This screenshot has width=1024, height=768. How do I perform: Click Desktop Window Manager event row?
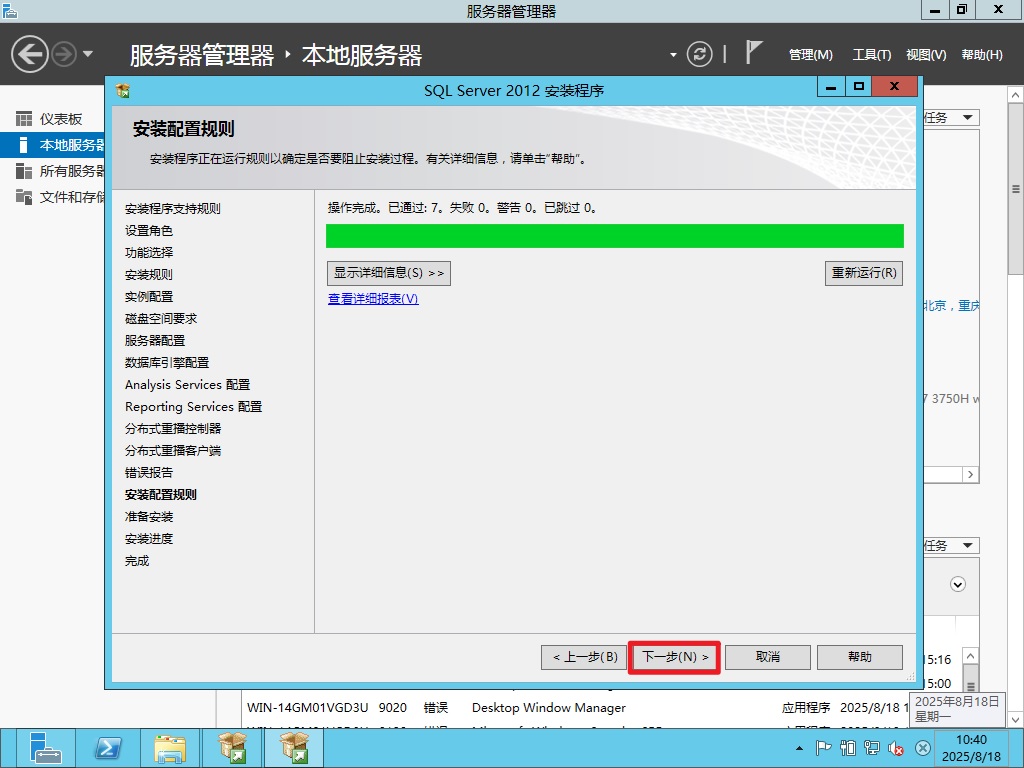(x=575, y=708)
